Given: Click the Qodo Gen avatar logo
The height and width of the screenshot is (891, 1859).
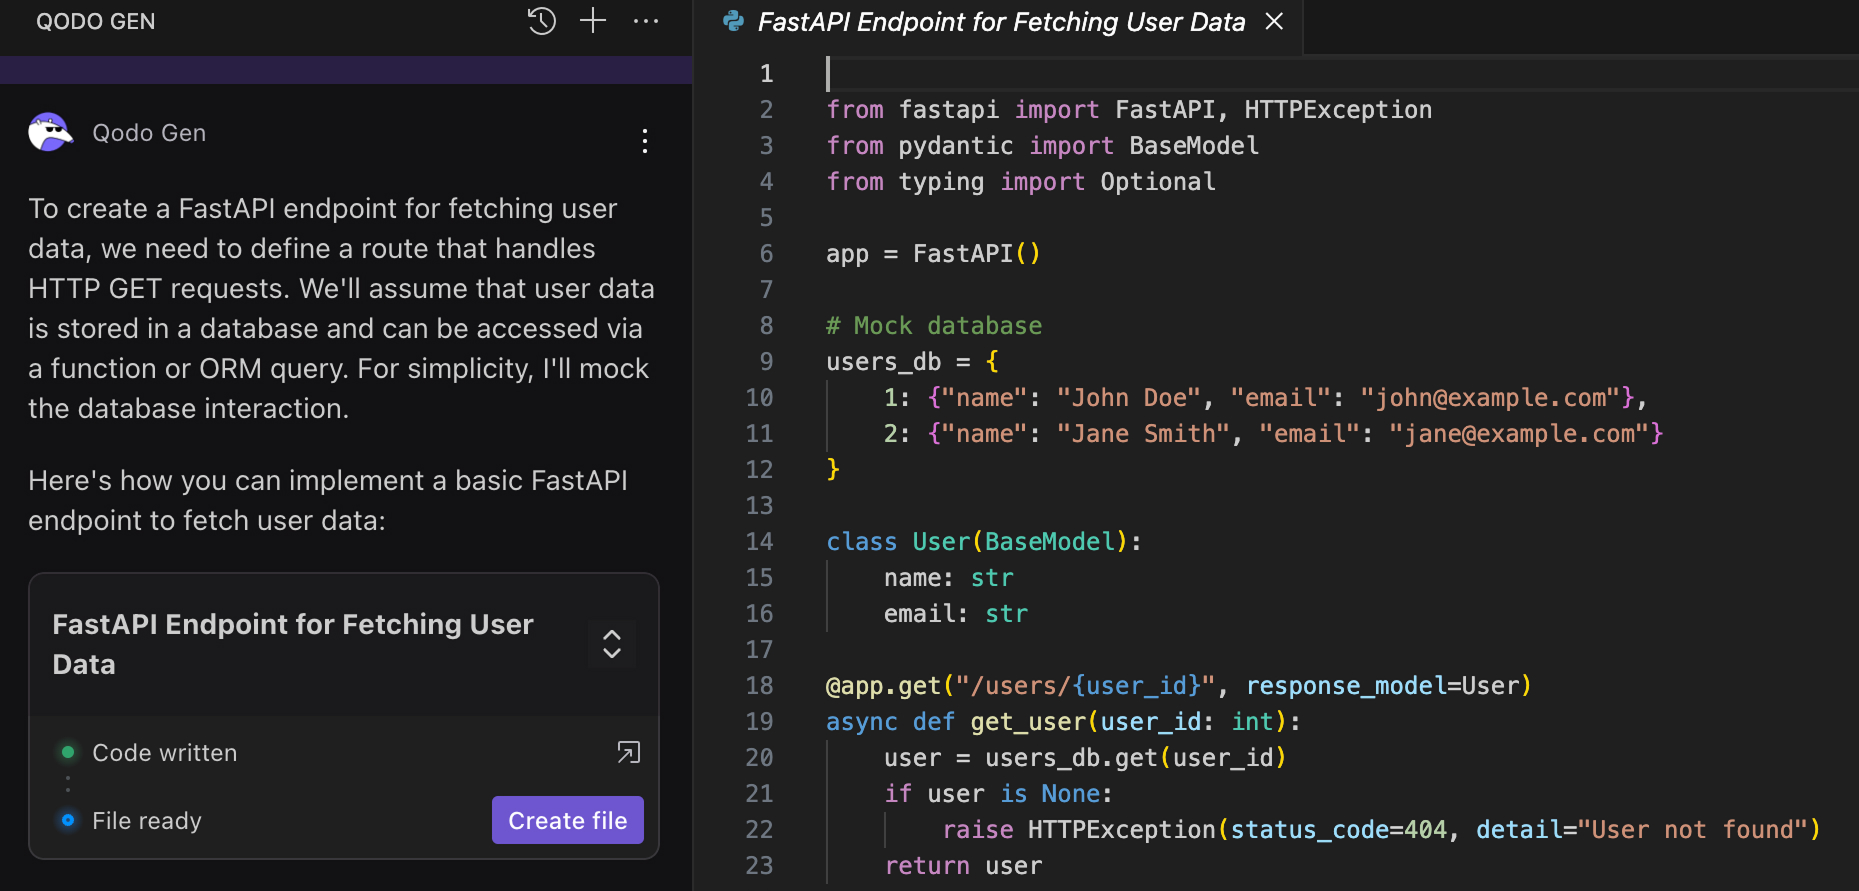Looking at the screenshot, I should [50, 132].
